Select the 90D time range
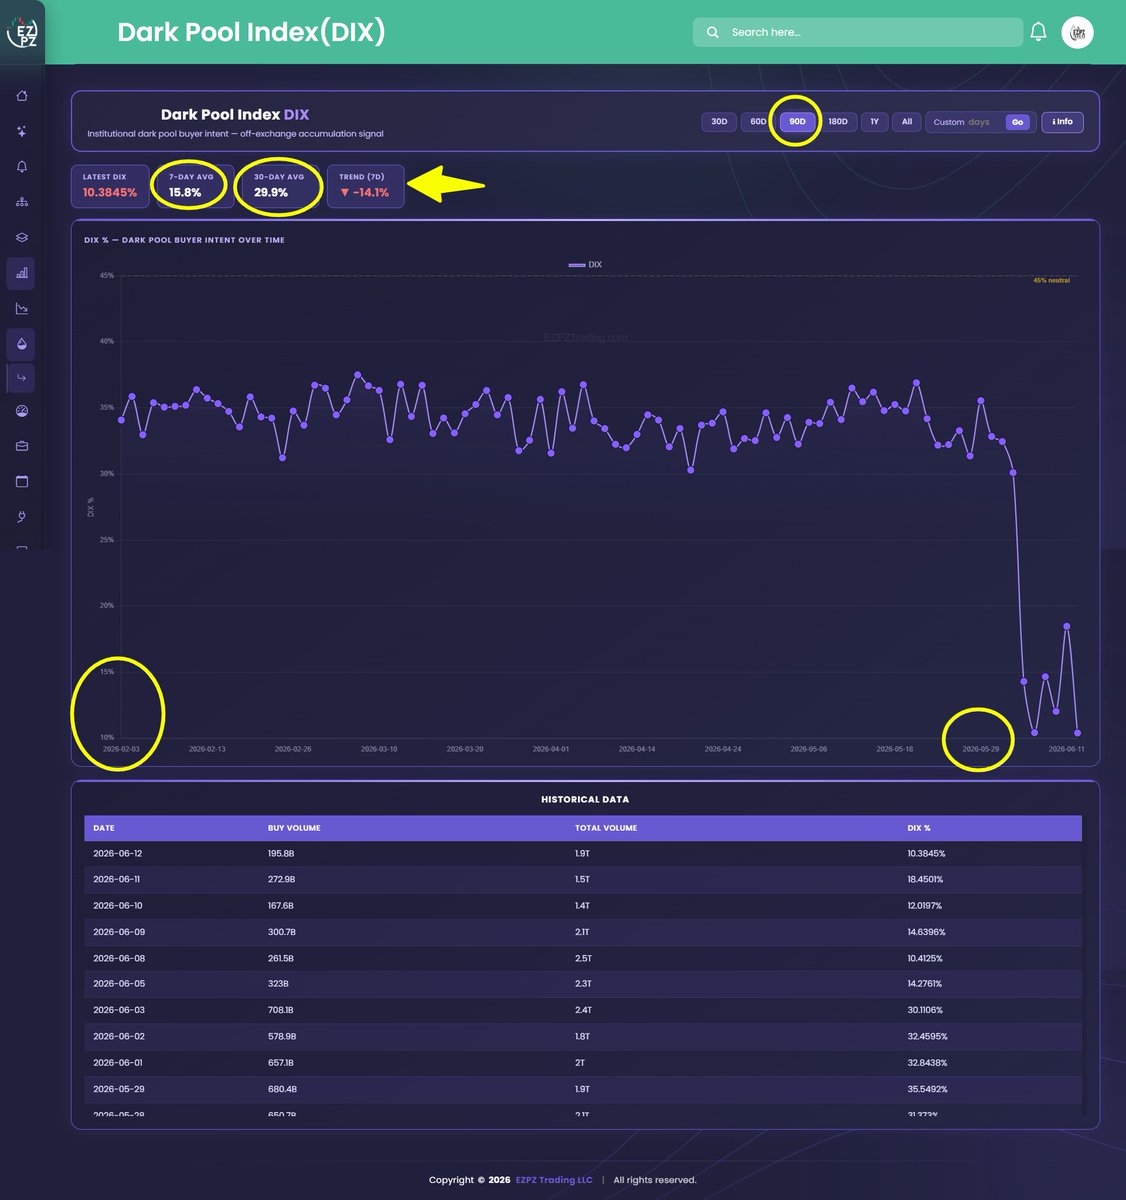The height and width of the screenshot is (1200, 1126). (797, 122)
